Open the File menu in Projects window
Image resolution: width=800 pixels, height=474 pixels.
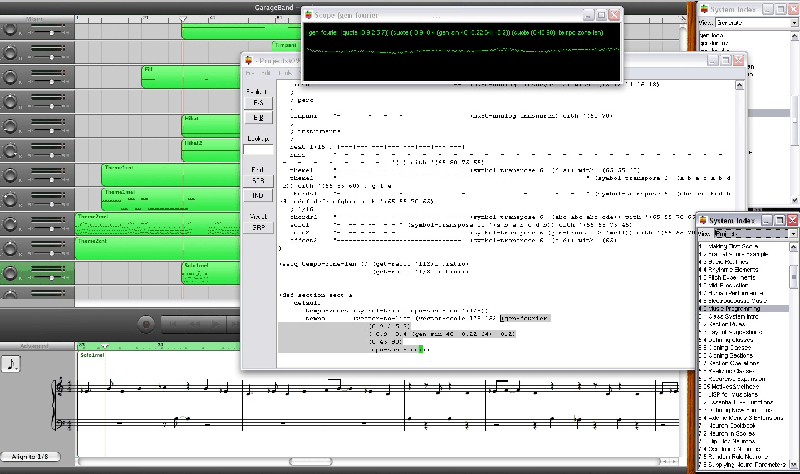click(x=250, y=73)
